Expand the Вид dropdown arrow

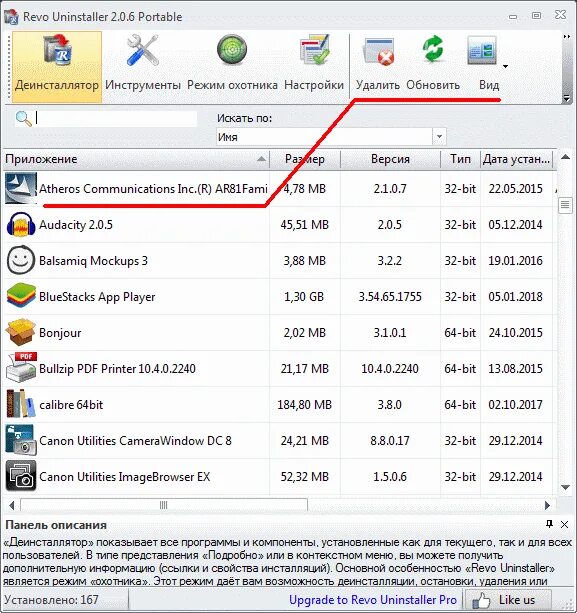point(505,66)
